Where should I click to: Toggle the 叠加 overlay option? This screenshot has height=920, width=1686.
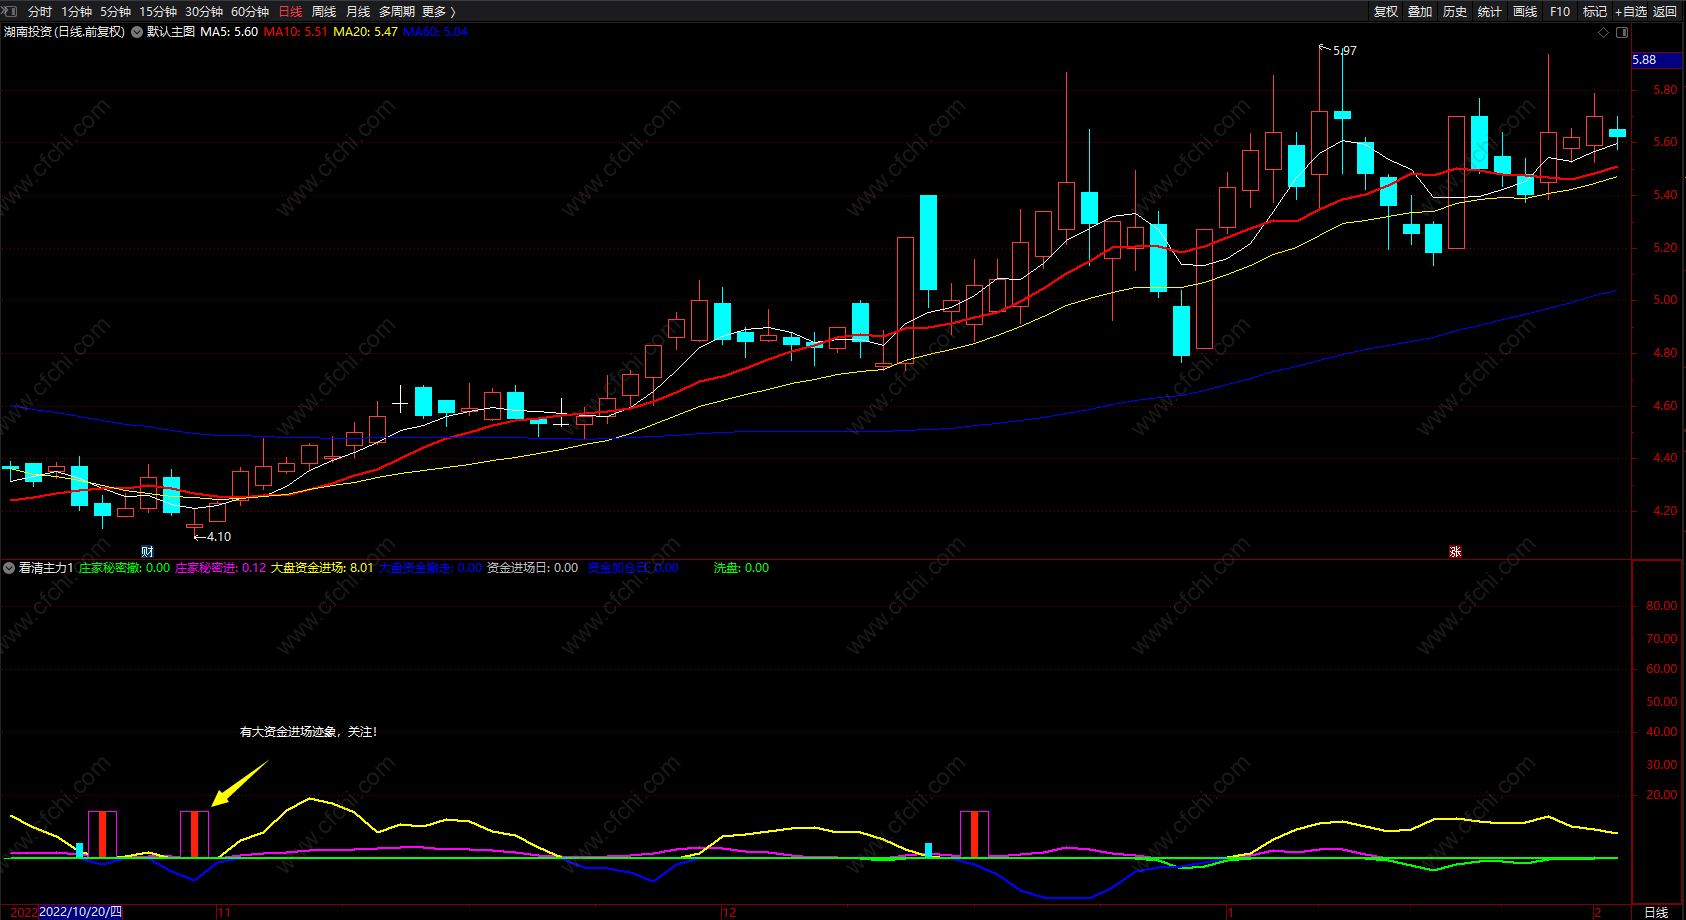point(1420,12)
